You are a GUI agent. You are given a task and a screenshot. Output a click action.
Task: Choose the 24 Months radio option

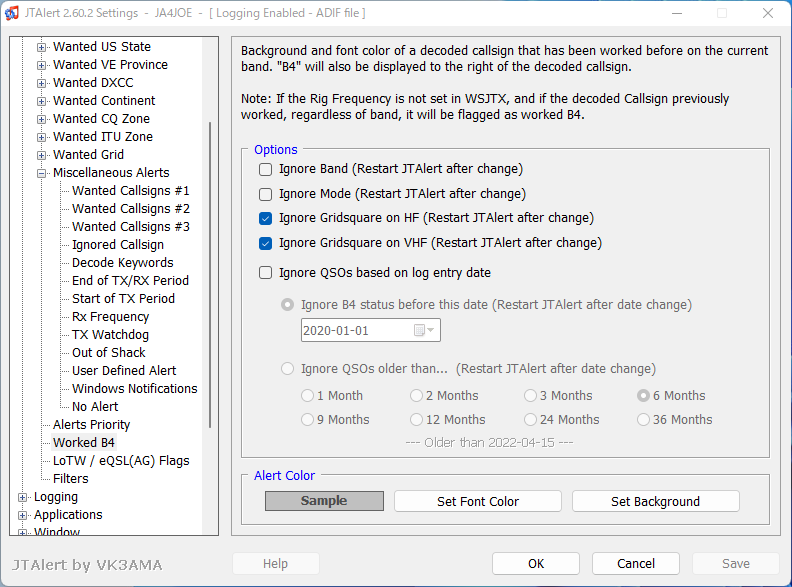[x=530, y=419]
